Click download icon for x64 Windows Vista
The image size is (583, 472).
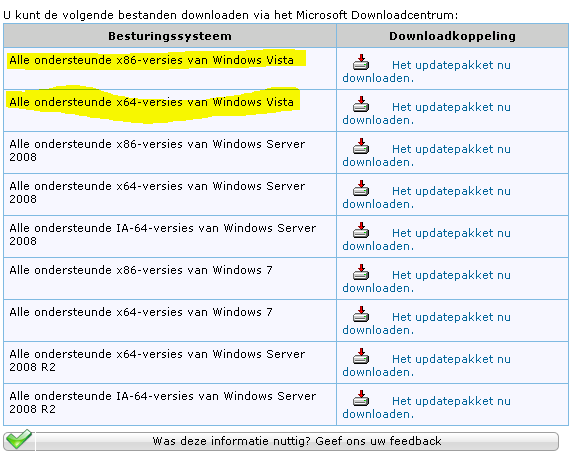point(361,104)
